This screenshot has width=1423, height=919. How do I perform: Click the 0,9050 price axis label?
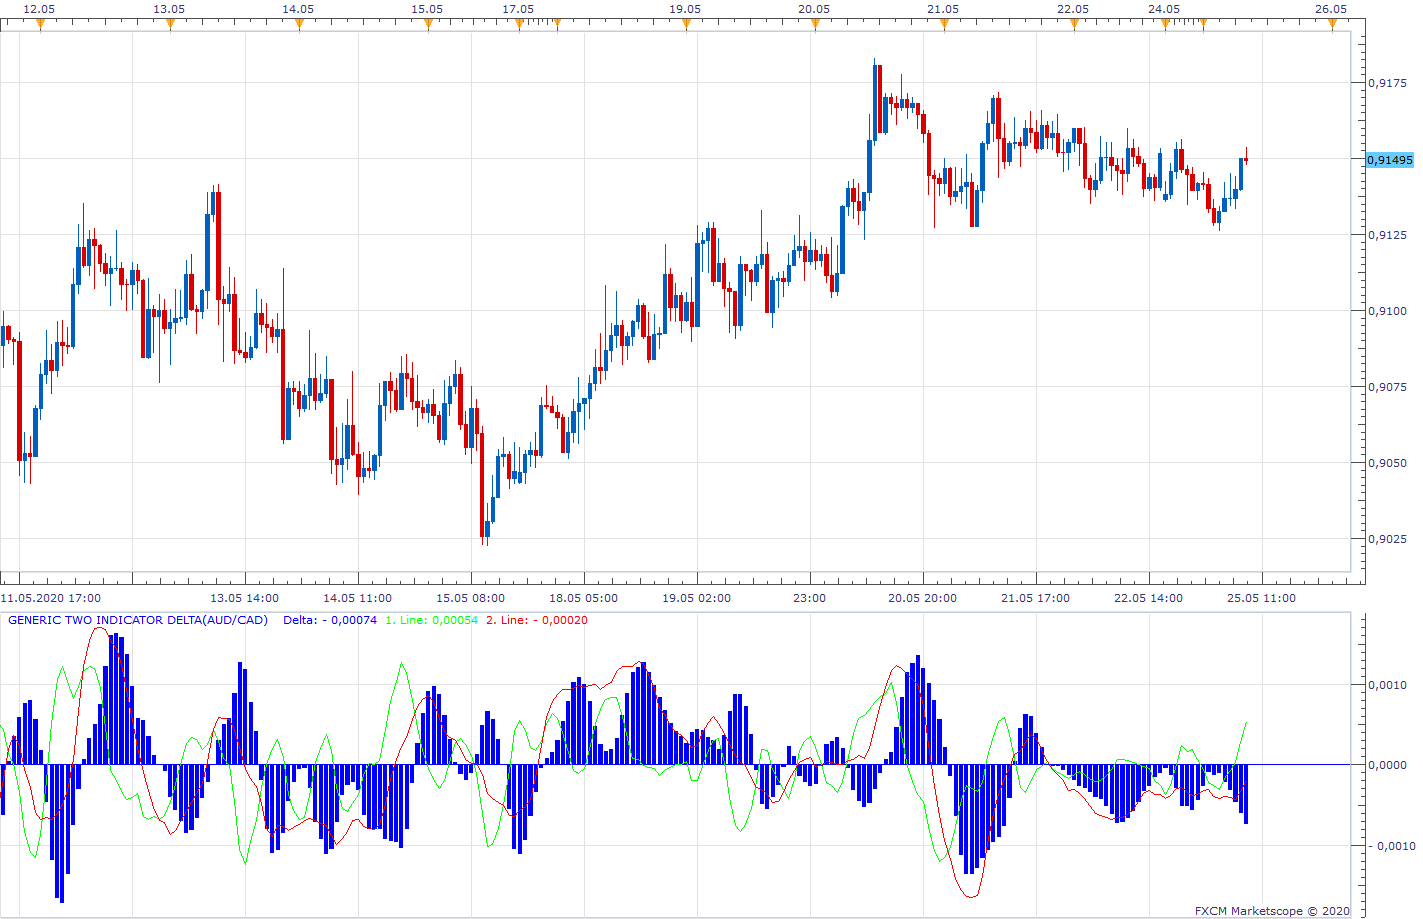pos(1387,463)
